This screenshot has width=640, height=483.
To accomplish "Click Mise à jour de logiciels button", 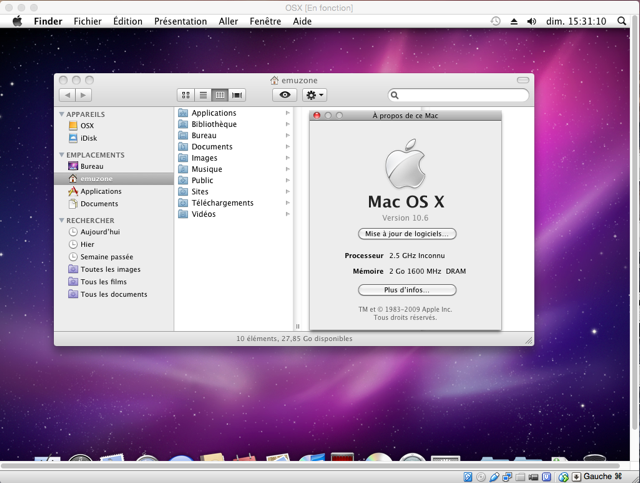I will (407, 234).
